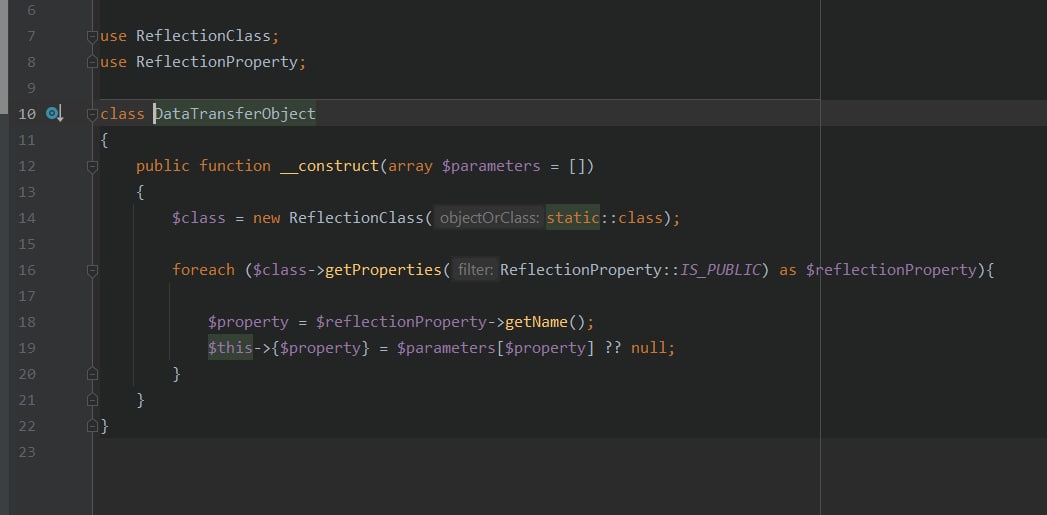Collapse the __construct function fold on line 12
The width and height of the screenshot is (1047, 515).
pos(92,167)
